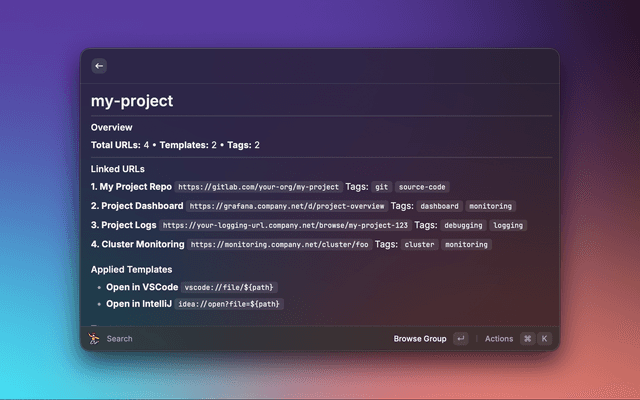Screen dimensions: 640x400
Task: Click the back arrow button
Action: click(x=98, y=66)
